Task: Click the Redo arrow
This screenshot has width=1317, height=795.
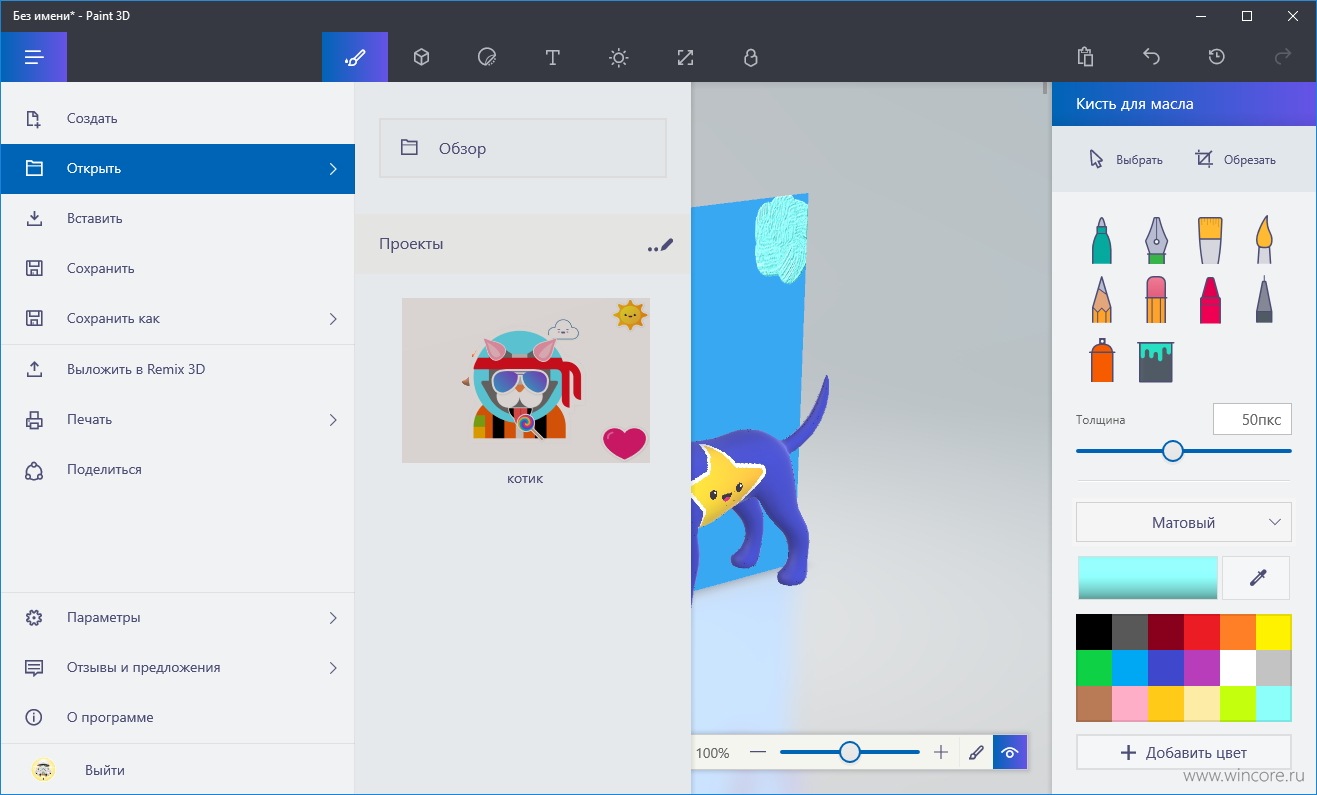Action: tap(1283, 57)
